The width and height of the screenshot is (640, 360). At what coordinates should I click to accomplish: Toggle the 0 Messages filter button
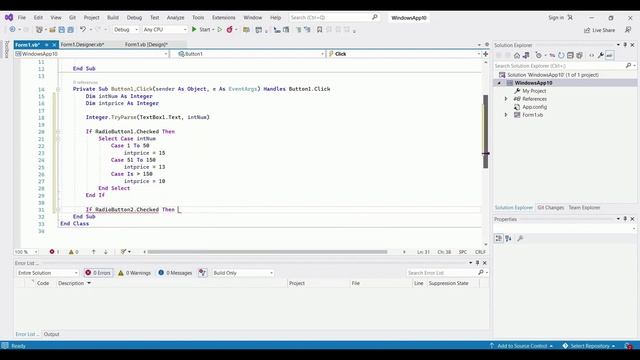click(x=175, y=273)
